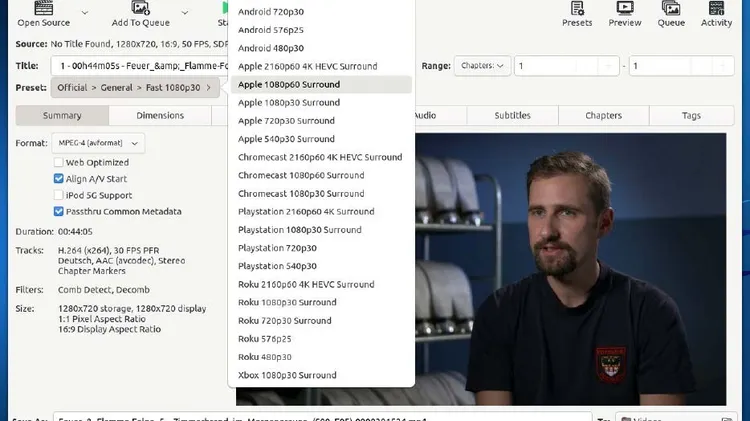
Task: Switch to the Dimensions tab
Action: point(160,115)
